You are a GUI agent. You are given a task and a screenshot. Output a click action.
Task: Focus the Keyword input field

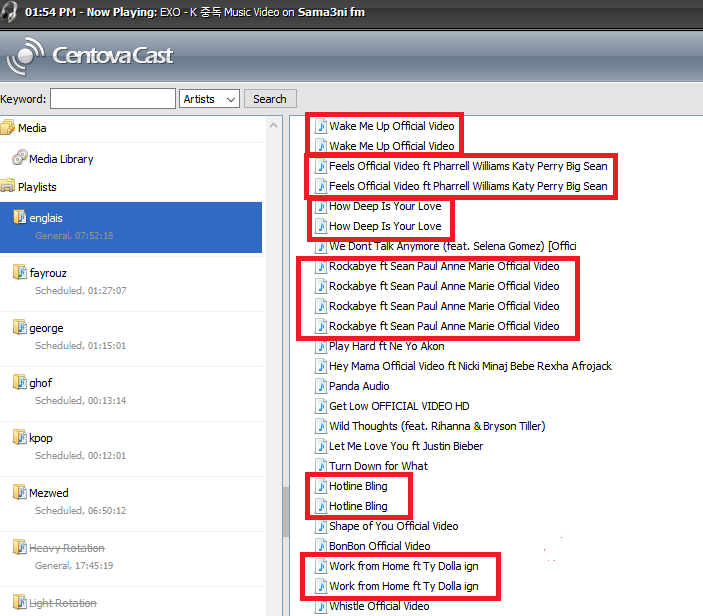pyautogui.click(x=113, y=99)
